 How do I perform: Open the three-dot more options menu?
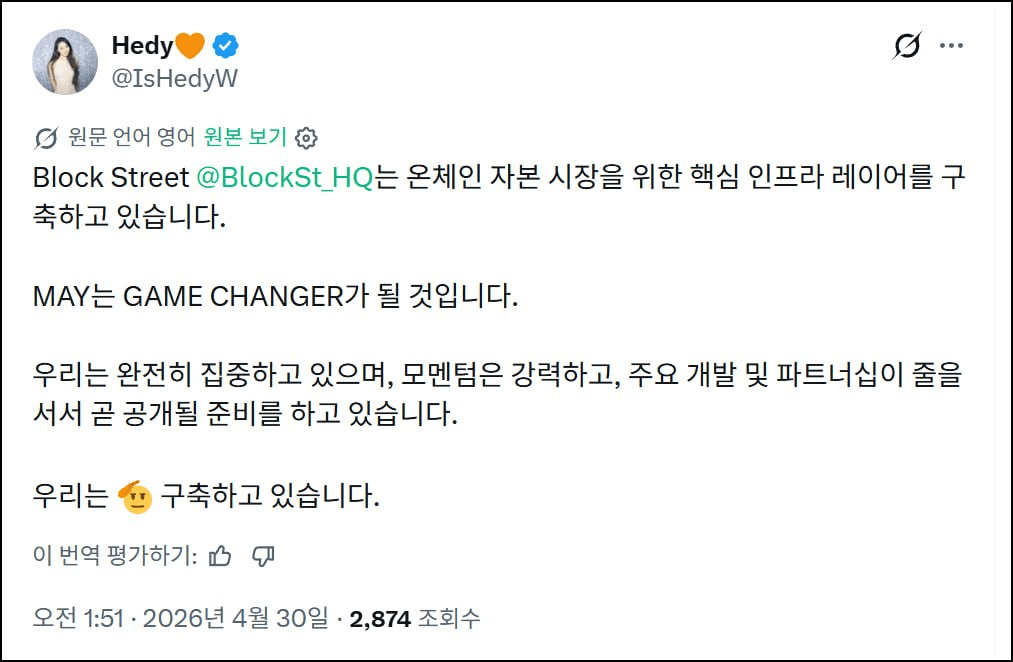click(x=952, y=46)
